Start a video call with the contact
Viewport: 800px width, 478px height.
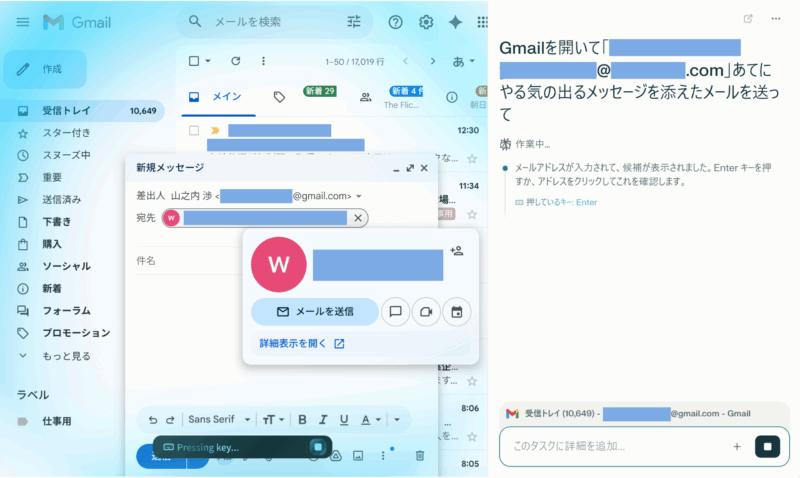426,312
